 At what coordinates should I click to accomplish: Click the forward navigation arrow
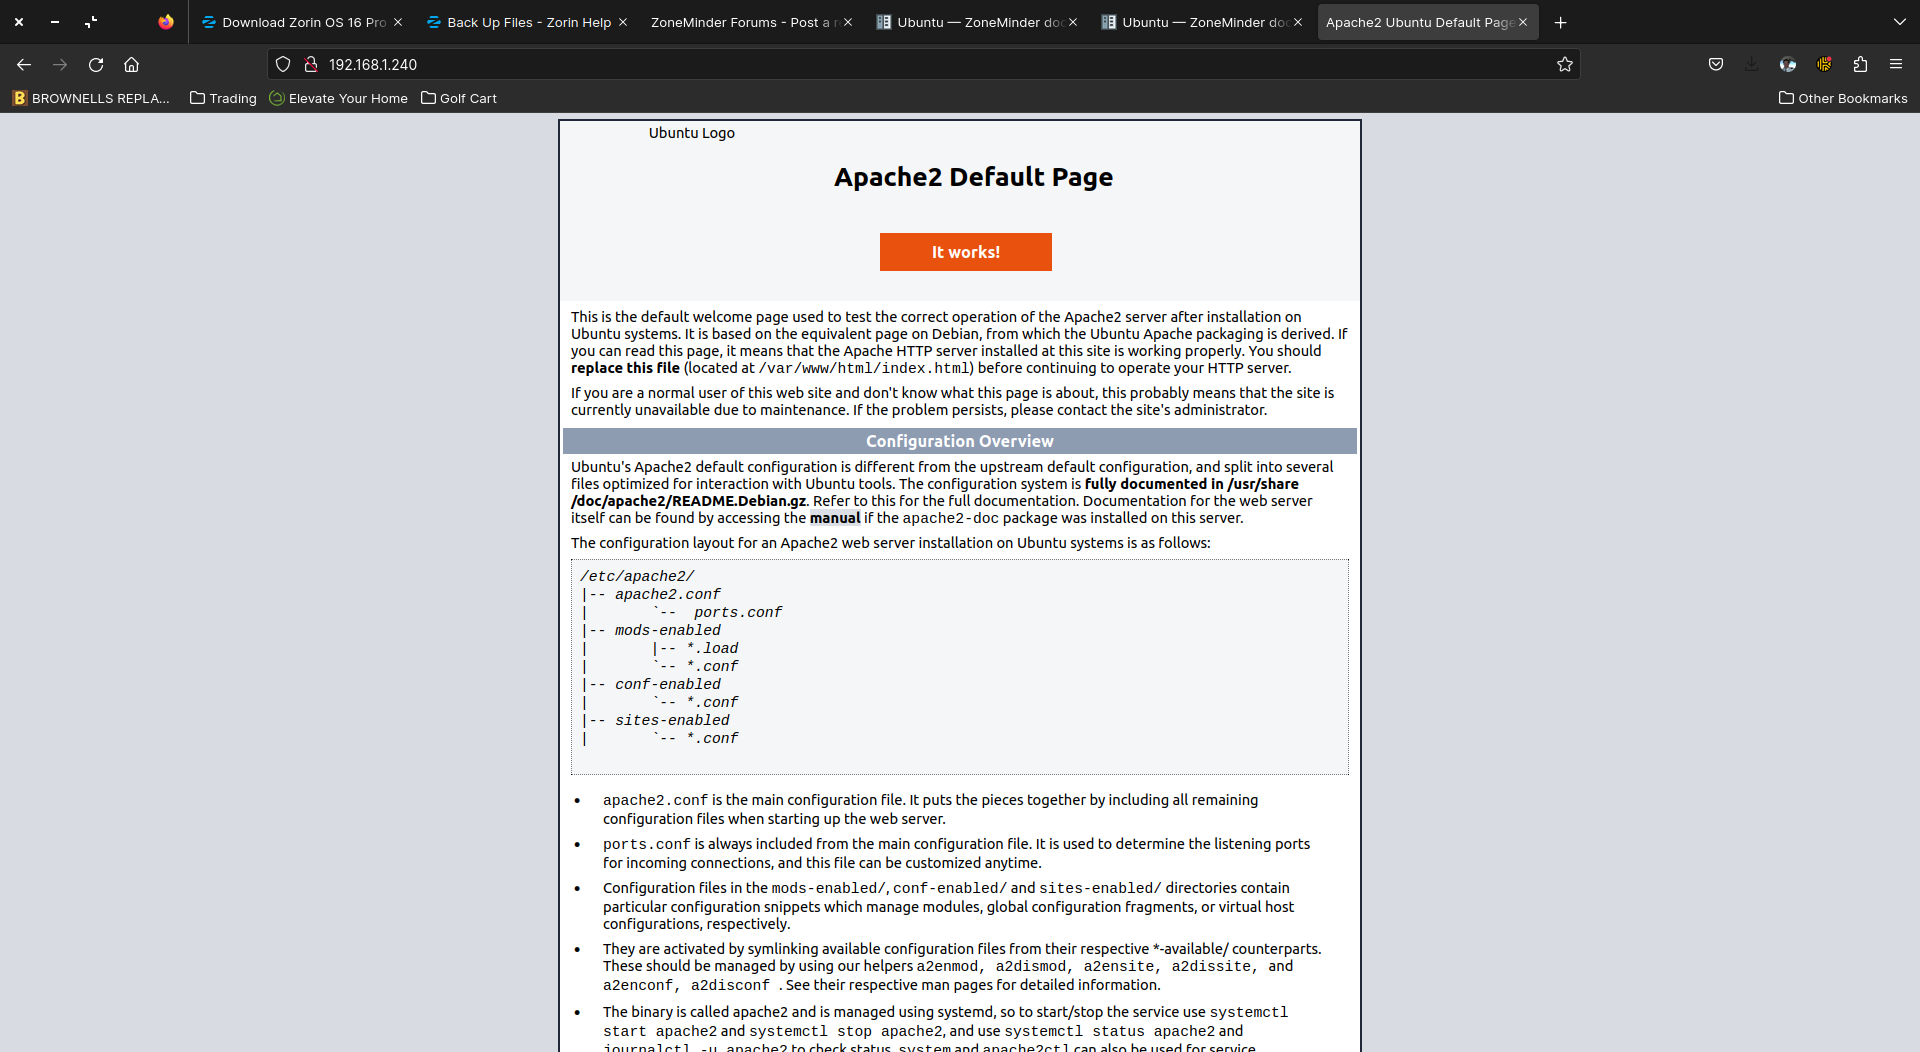coord(60,65)
